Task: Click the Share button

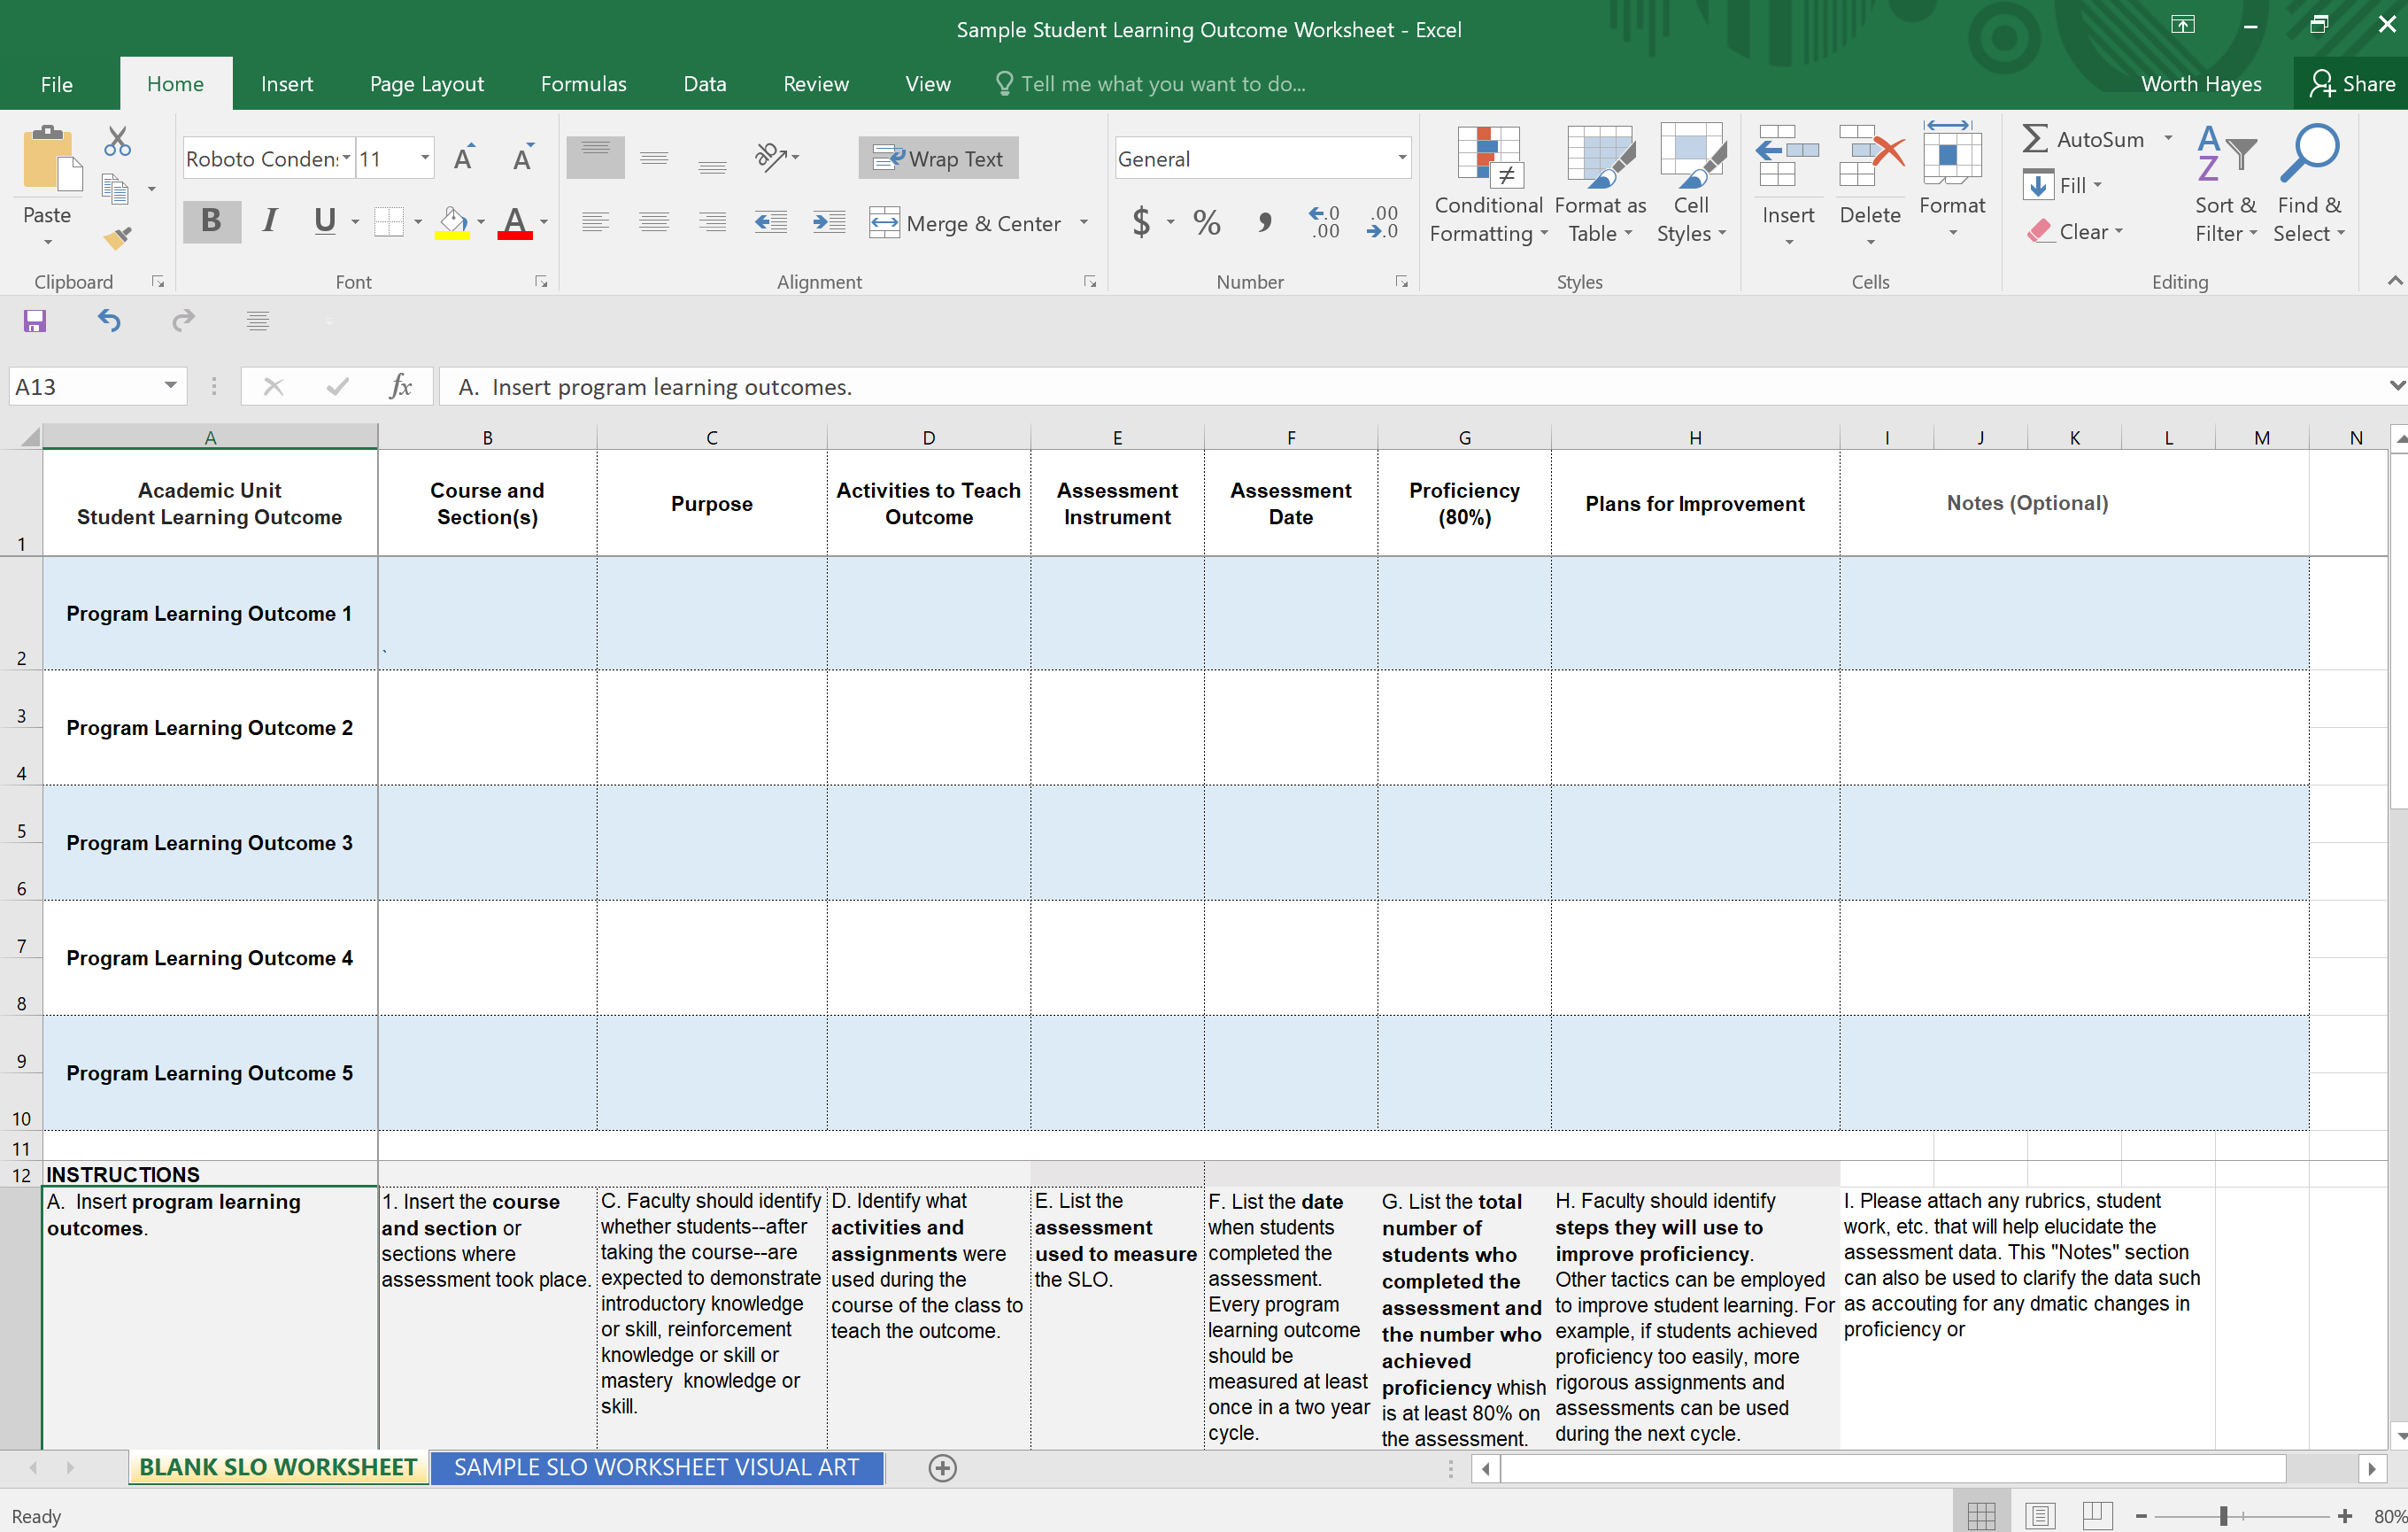Action: coord(2352,83)
